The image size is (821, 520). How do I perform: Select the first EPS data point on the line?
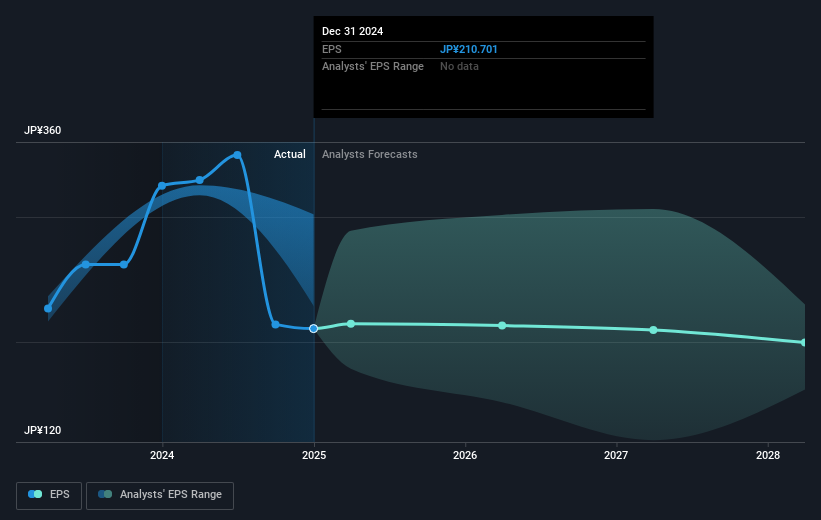coord(48,308)
